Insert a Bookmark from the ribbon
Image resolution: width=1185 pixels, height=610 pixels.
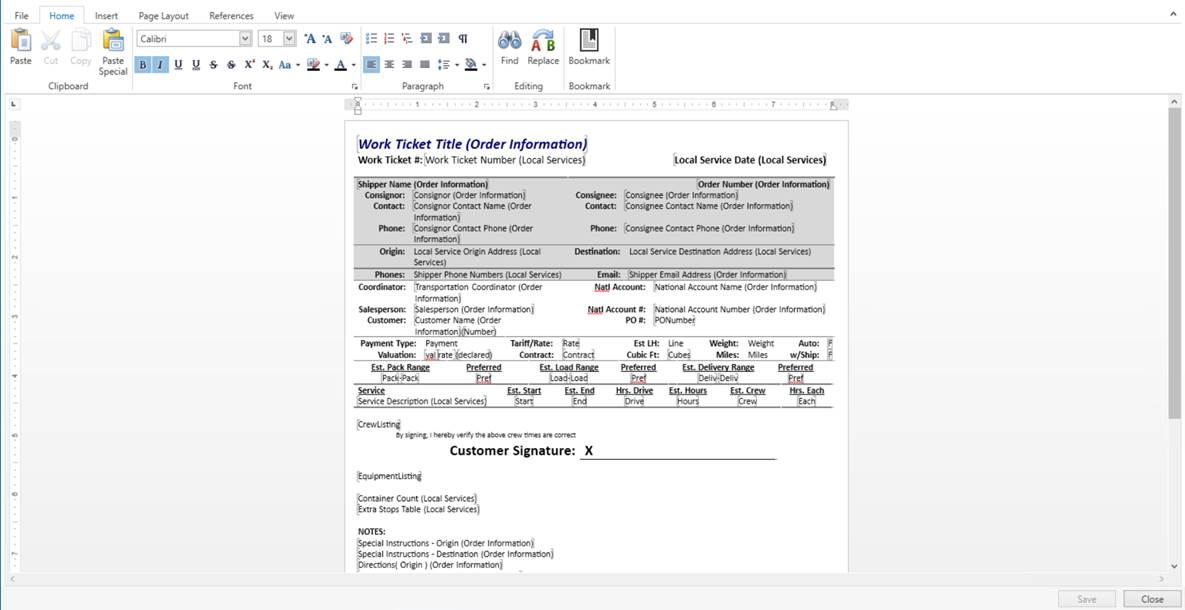(589, 46)
